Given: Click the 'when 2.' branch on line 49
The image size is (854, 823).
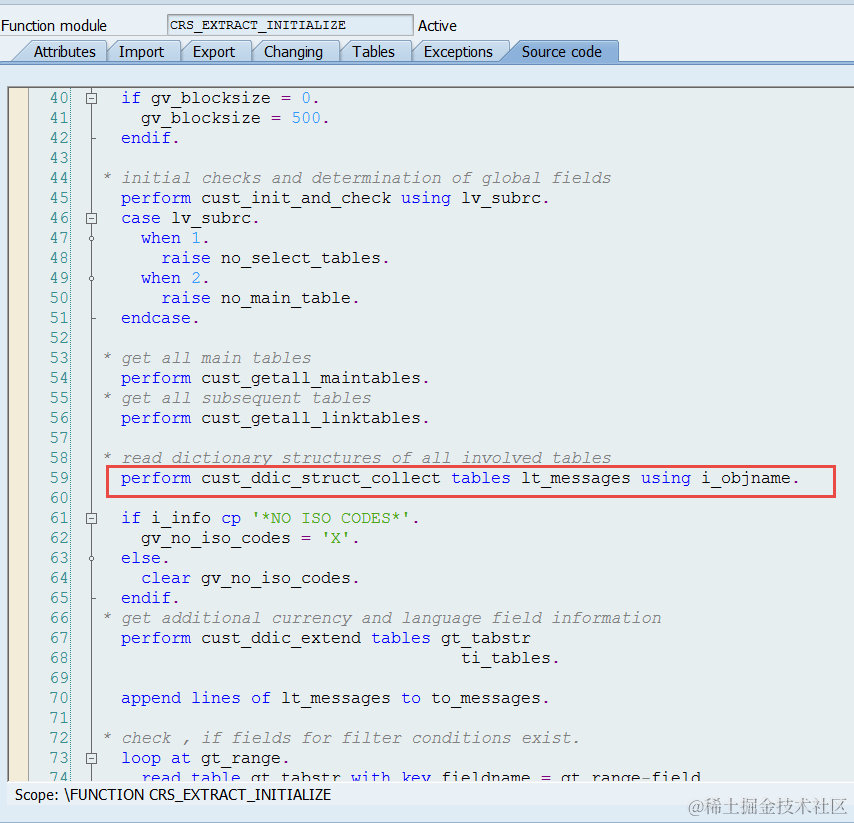Looking at the screenshot, I should [174, 278].
